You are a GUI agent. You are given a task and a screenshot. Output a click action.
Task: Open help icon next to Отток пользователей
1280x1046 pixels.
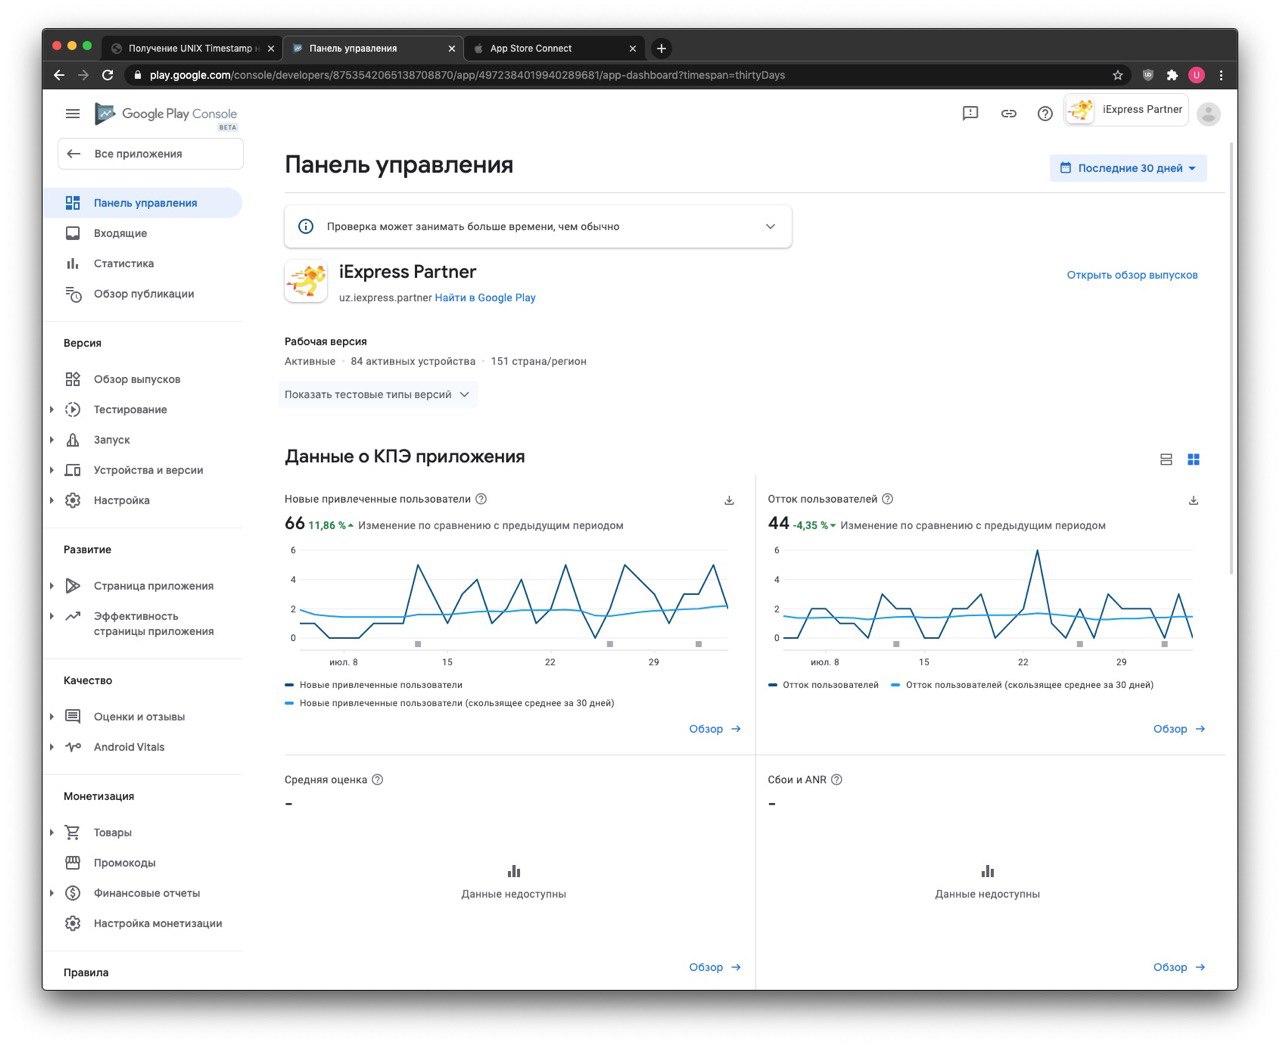click(887, 499)
